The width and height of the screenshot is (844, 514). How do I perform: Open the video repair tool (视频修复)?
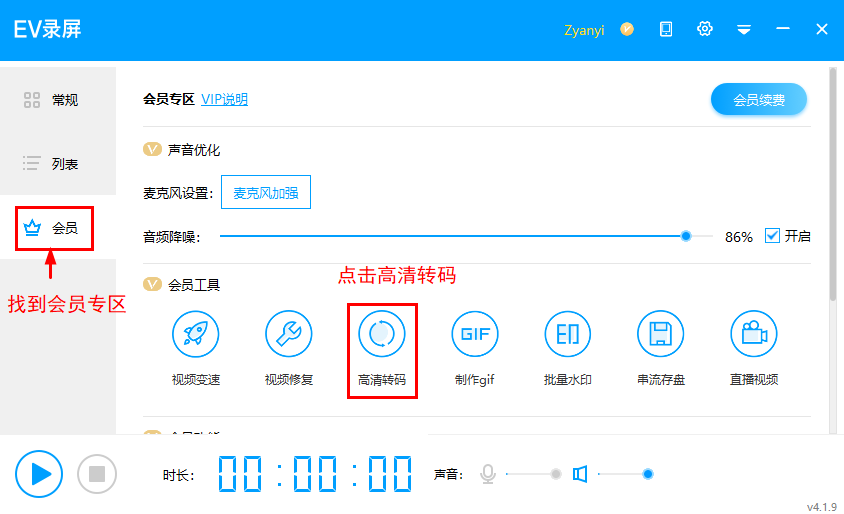(x=289, y=334)
